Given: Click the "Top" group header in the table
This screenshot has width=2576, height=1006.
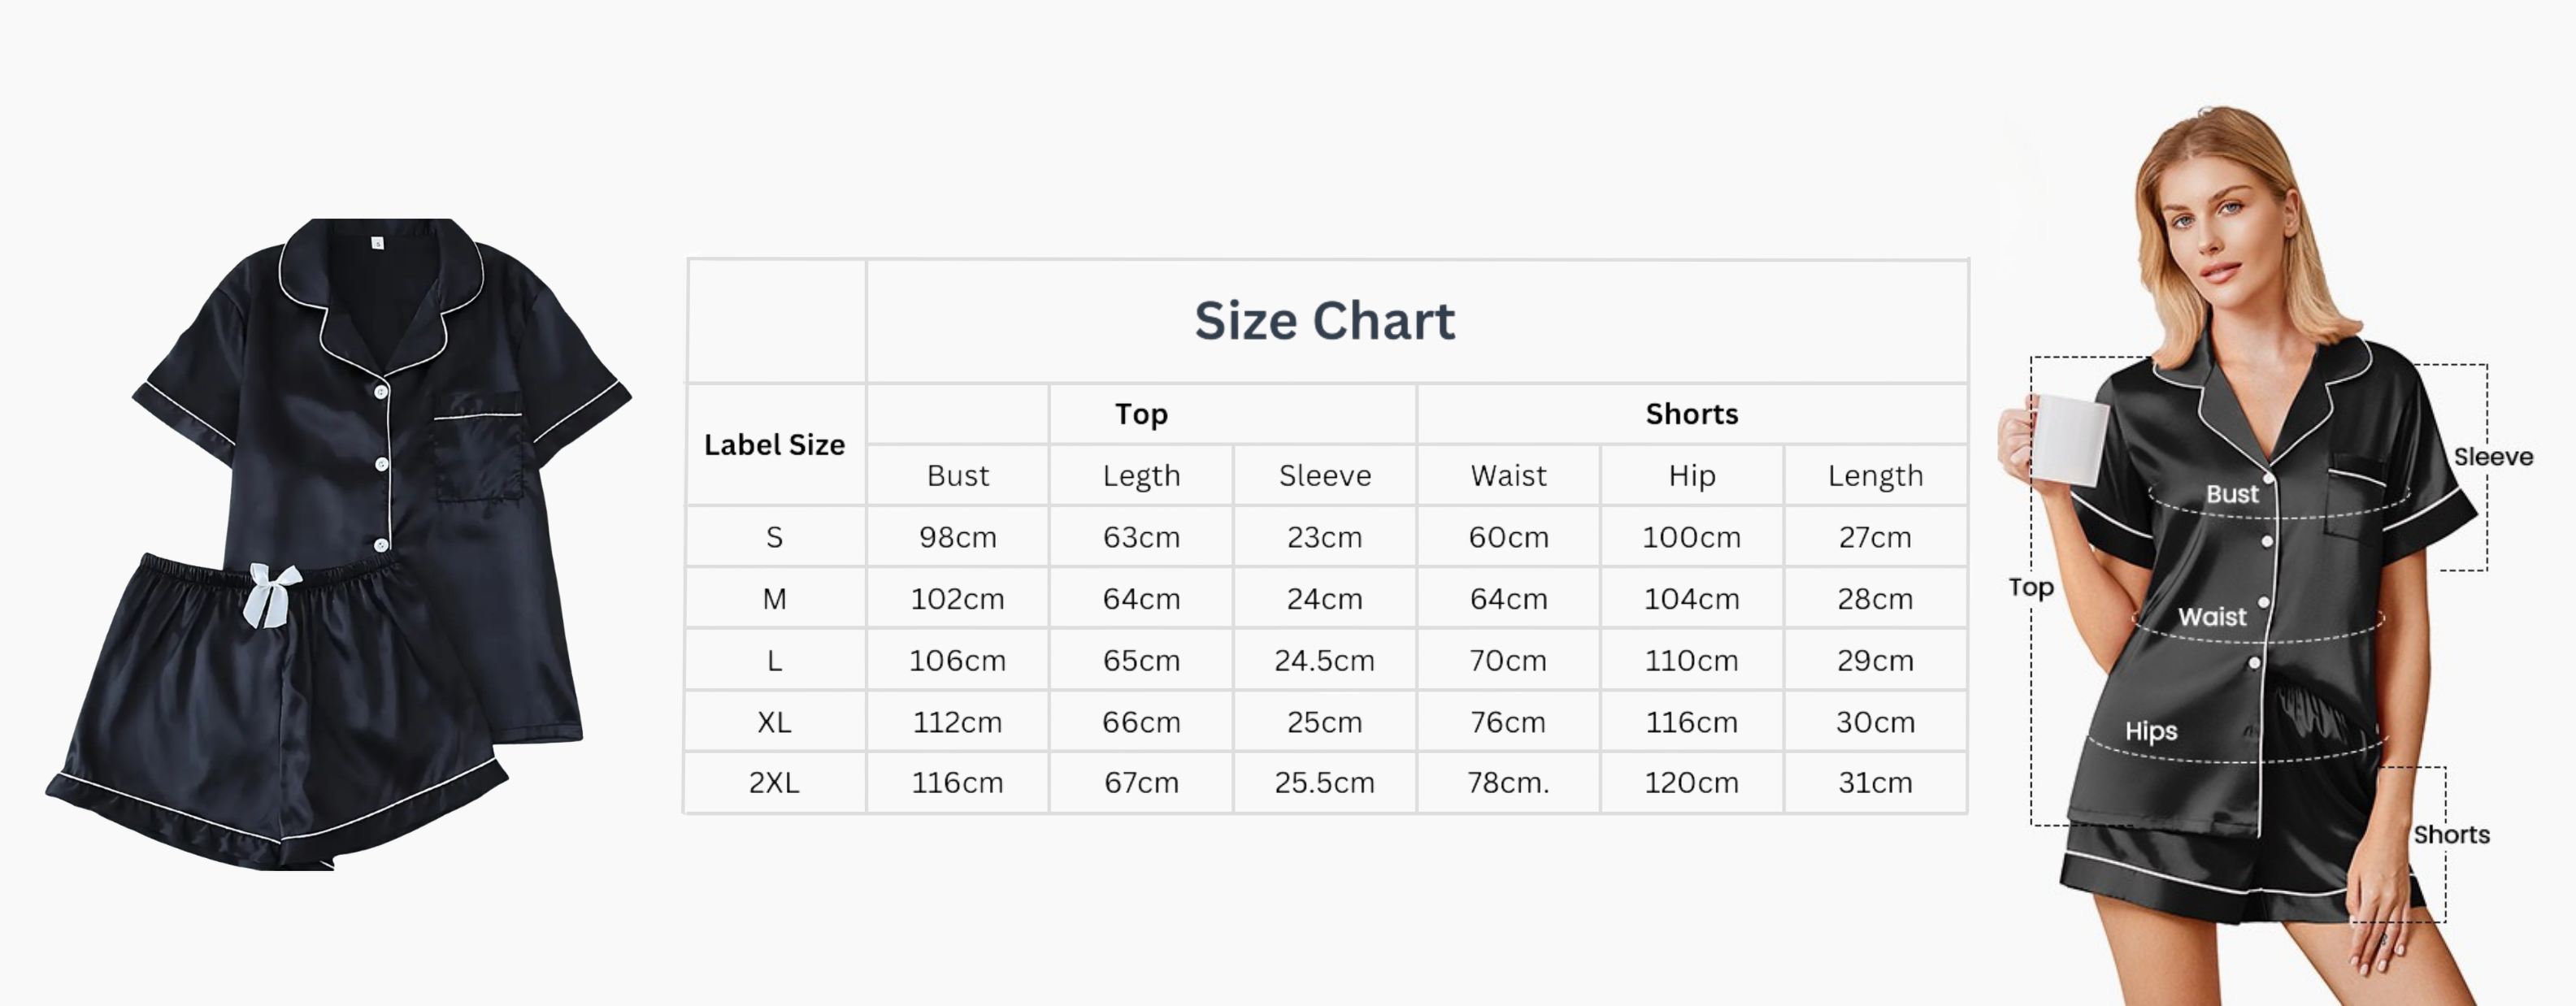Looking at the screenshot, I should point(1141,414).
